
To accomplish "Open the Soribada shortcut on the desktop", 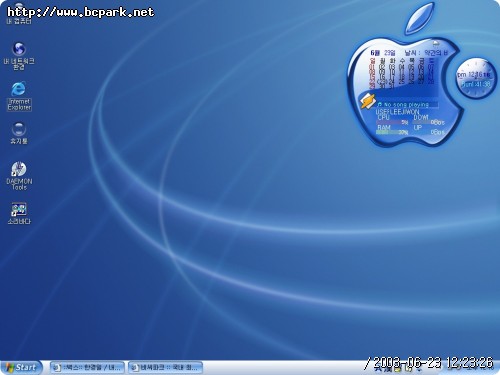I will (x=19, y=213).
